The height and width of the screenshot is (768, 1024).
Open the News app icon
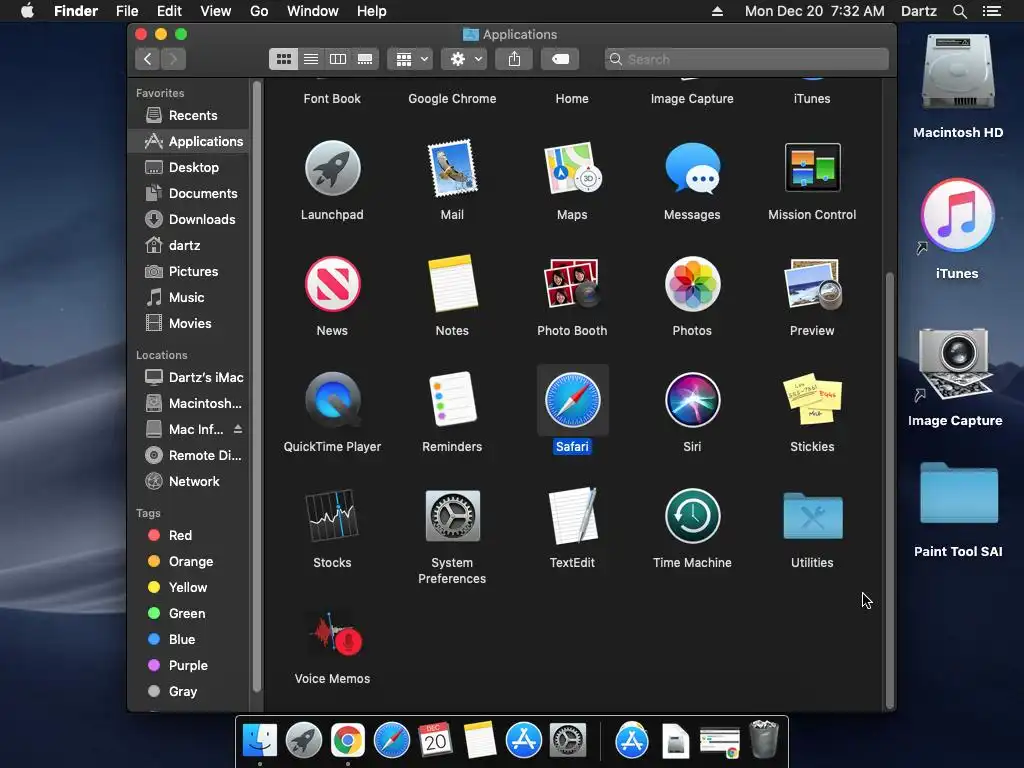332,284
